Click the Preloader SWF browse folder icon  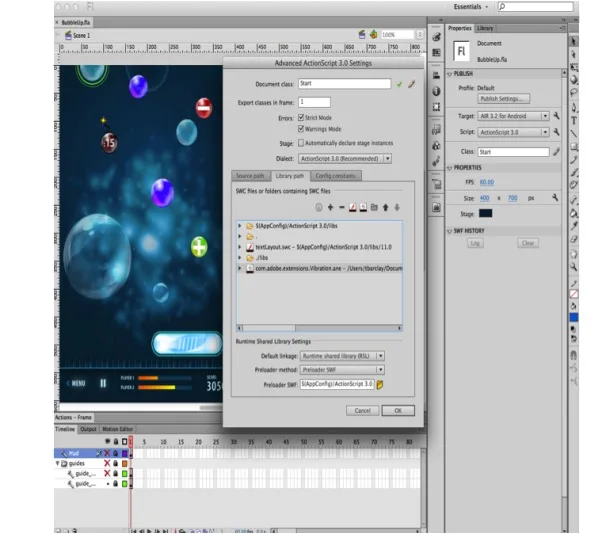click(380, 384)
